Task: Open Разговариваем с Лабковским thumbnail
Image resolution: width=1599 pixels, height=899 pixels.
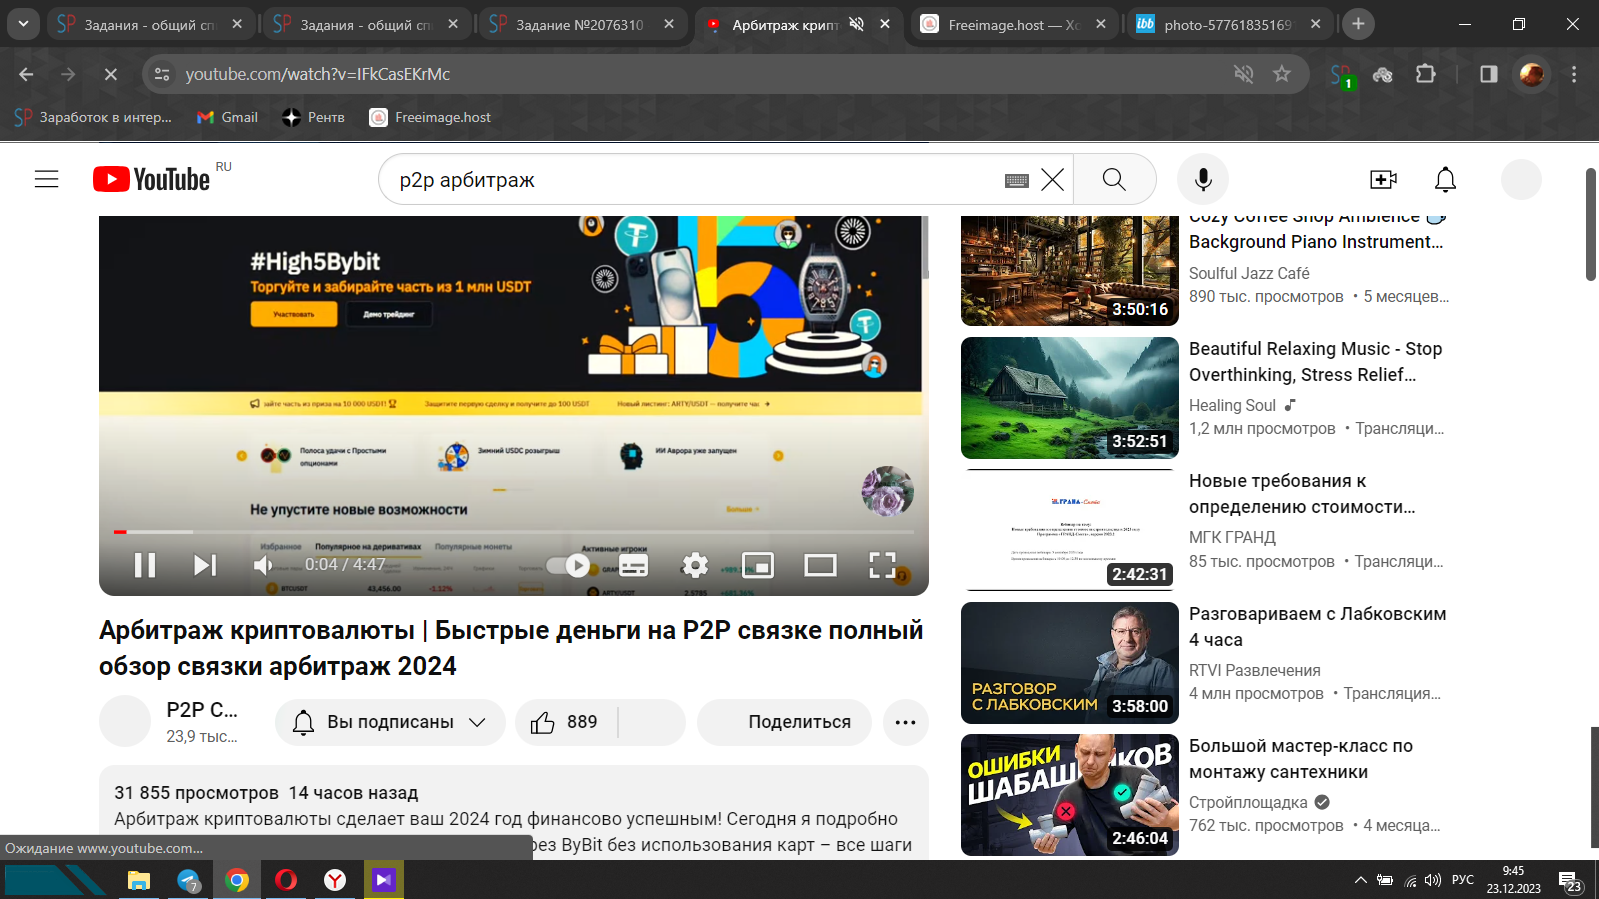Action: click(x=1070, y=663)
